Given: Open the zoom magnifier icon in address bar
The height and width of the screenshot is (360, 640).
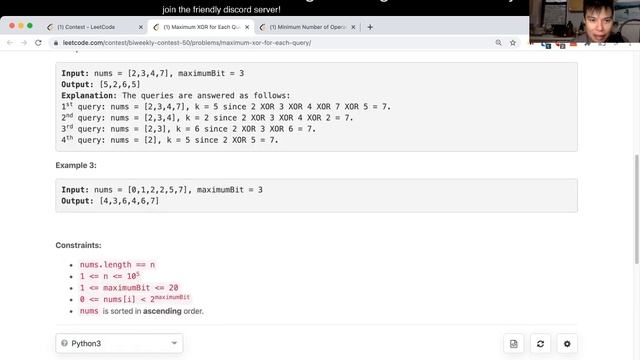Looking at the screenshot, I should coord(498,42).
